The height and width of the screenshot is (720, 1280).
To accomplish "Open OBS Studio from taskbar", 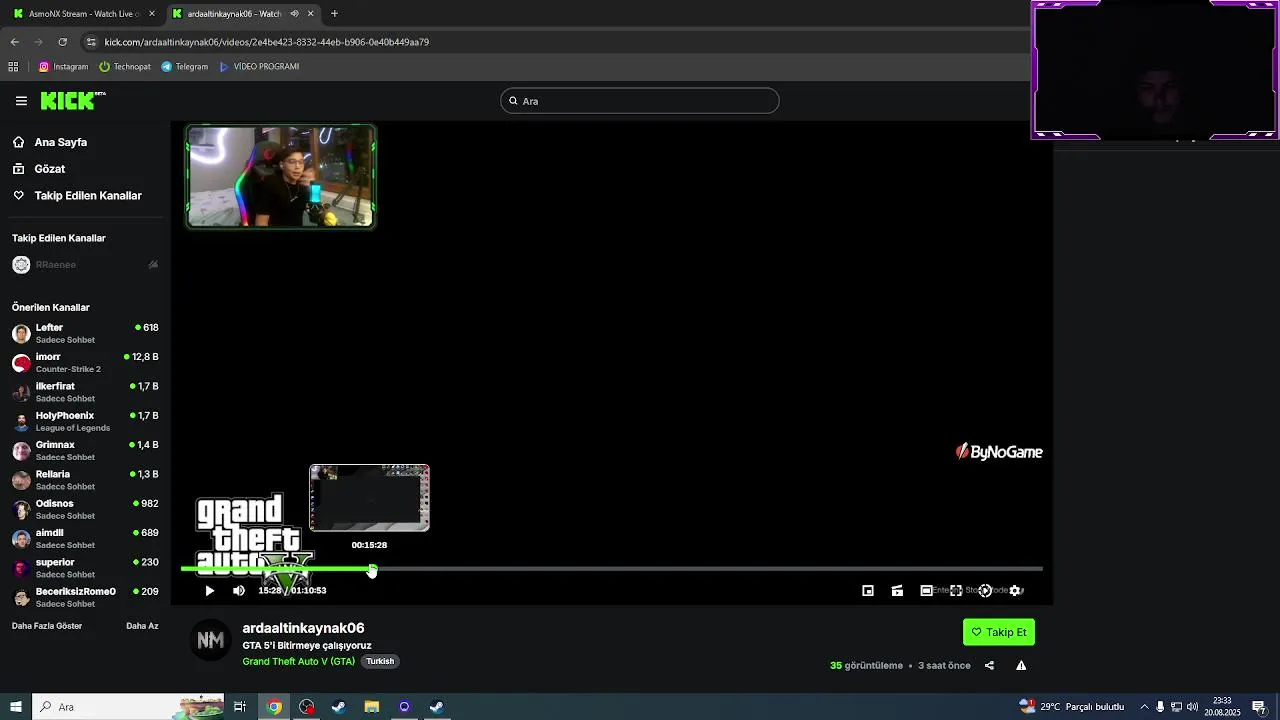I will [x=307, y=707].
